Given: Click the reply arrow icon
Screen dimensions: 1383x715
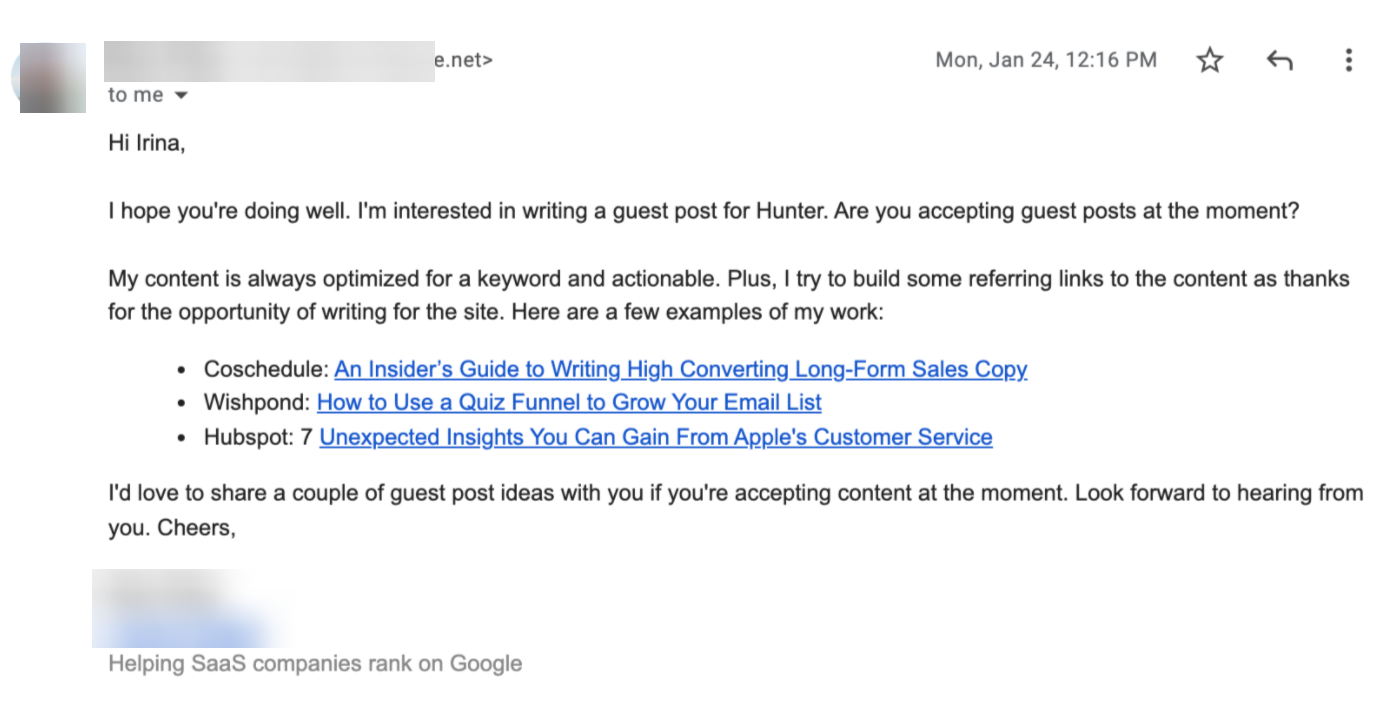Looking at the screenshot, I should (x=1279, y=61).
